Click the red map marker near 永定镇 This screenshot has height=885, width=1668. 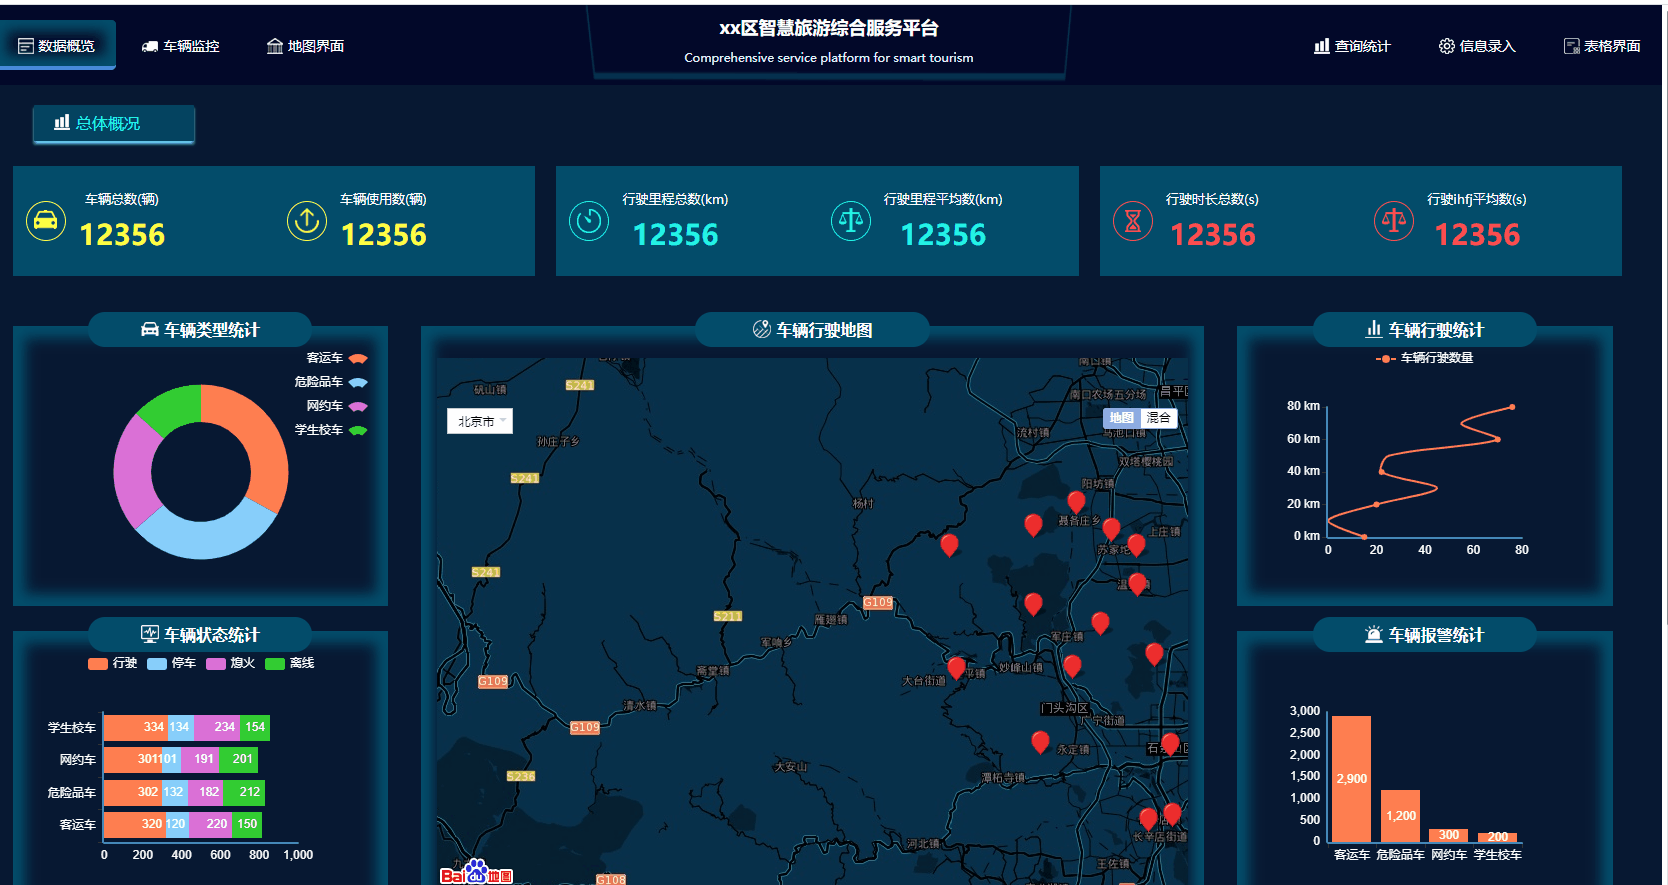(1040, 741)
